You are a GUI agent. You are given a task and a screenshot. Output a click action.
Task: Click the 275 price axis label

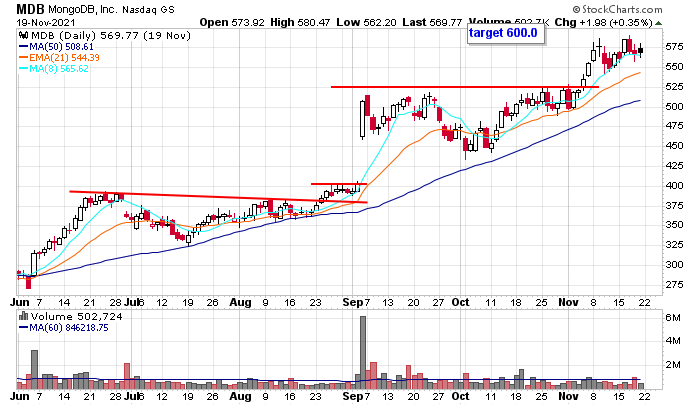[674, 284]
